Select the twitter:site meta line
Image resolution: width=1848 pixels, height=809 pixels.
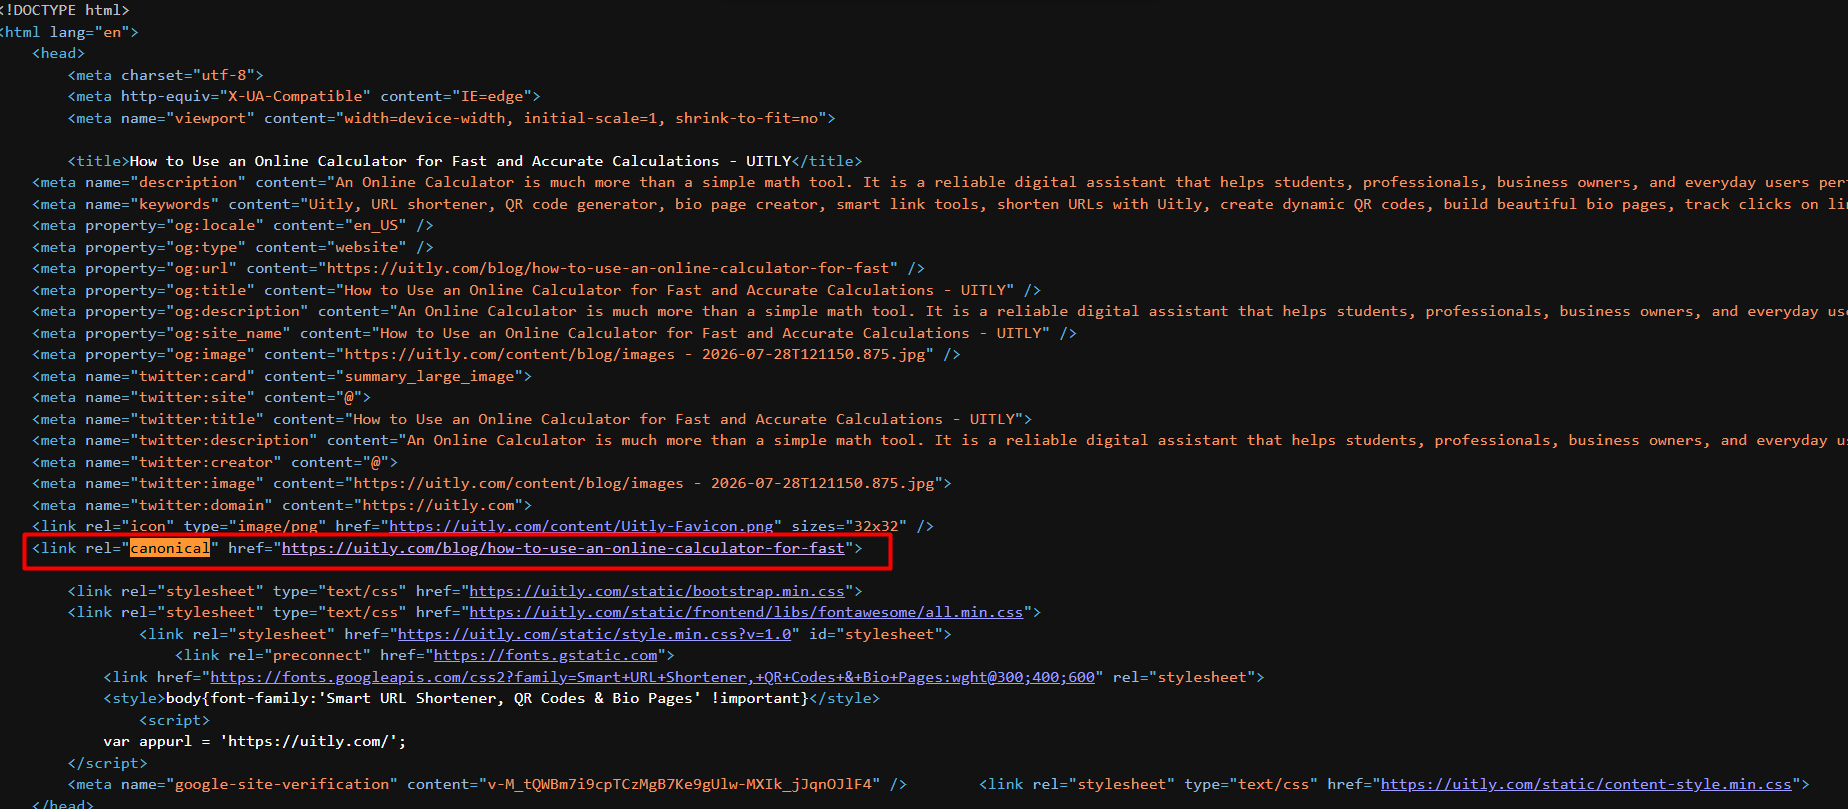click(x=201, y=397)
